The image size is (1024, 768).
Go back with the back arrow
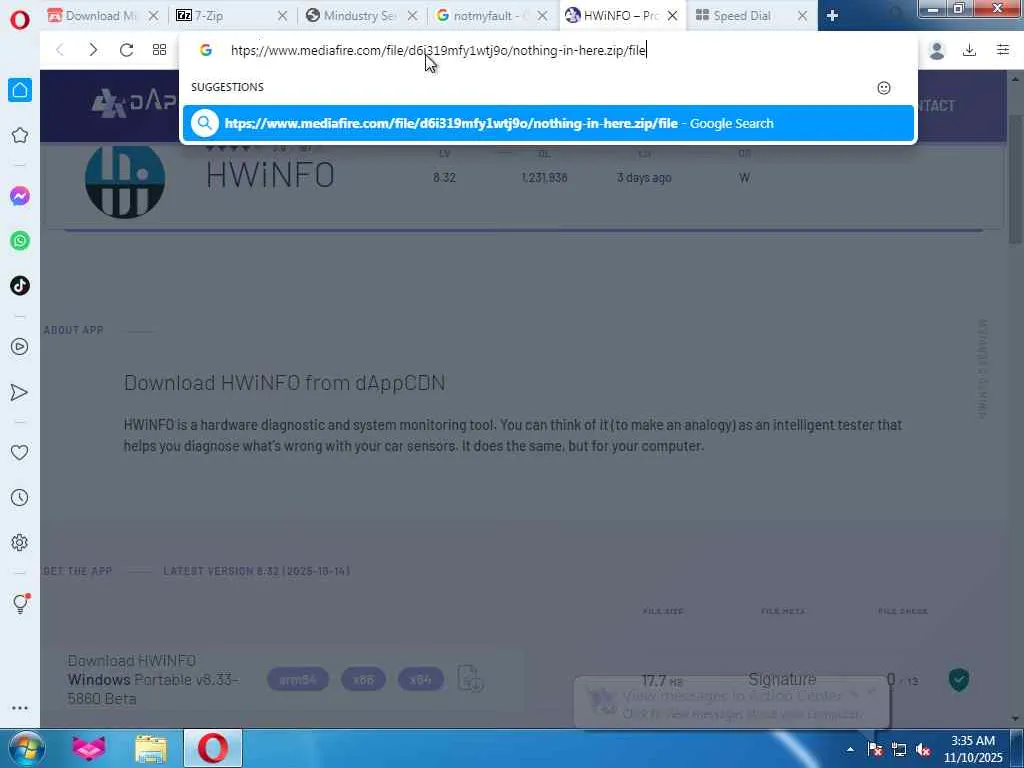click(59, 50)
